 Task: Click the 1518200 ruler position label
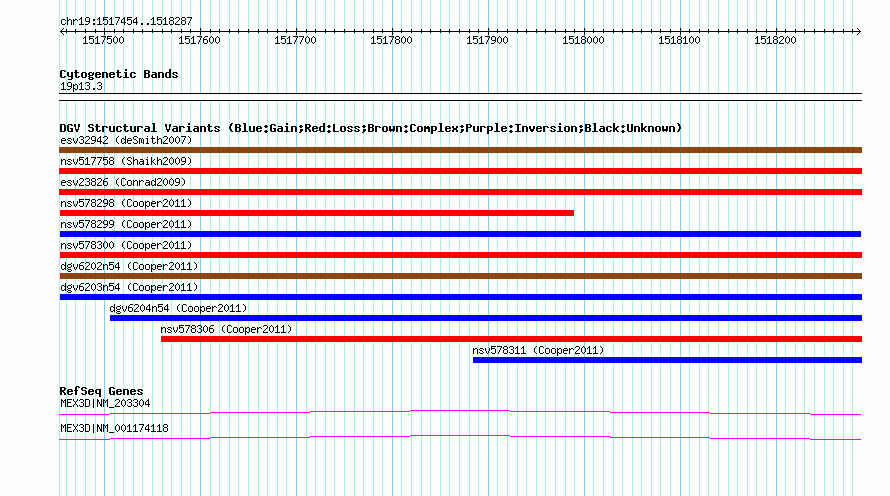click(775, 40)
